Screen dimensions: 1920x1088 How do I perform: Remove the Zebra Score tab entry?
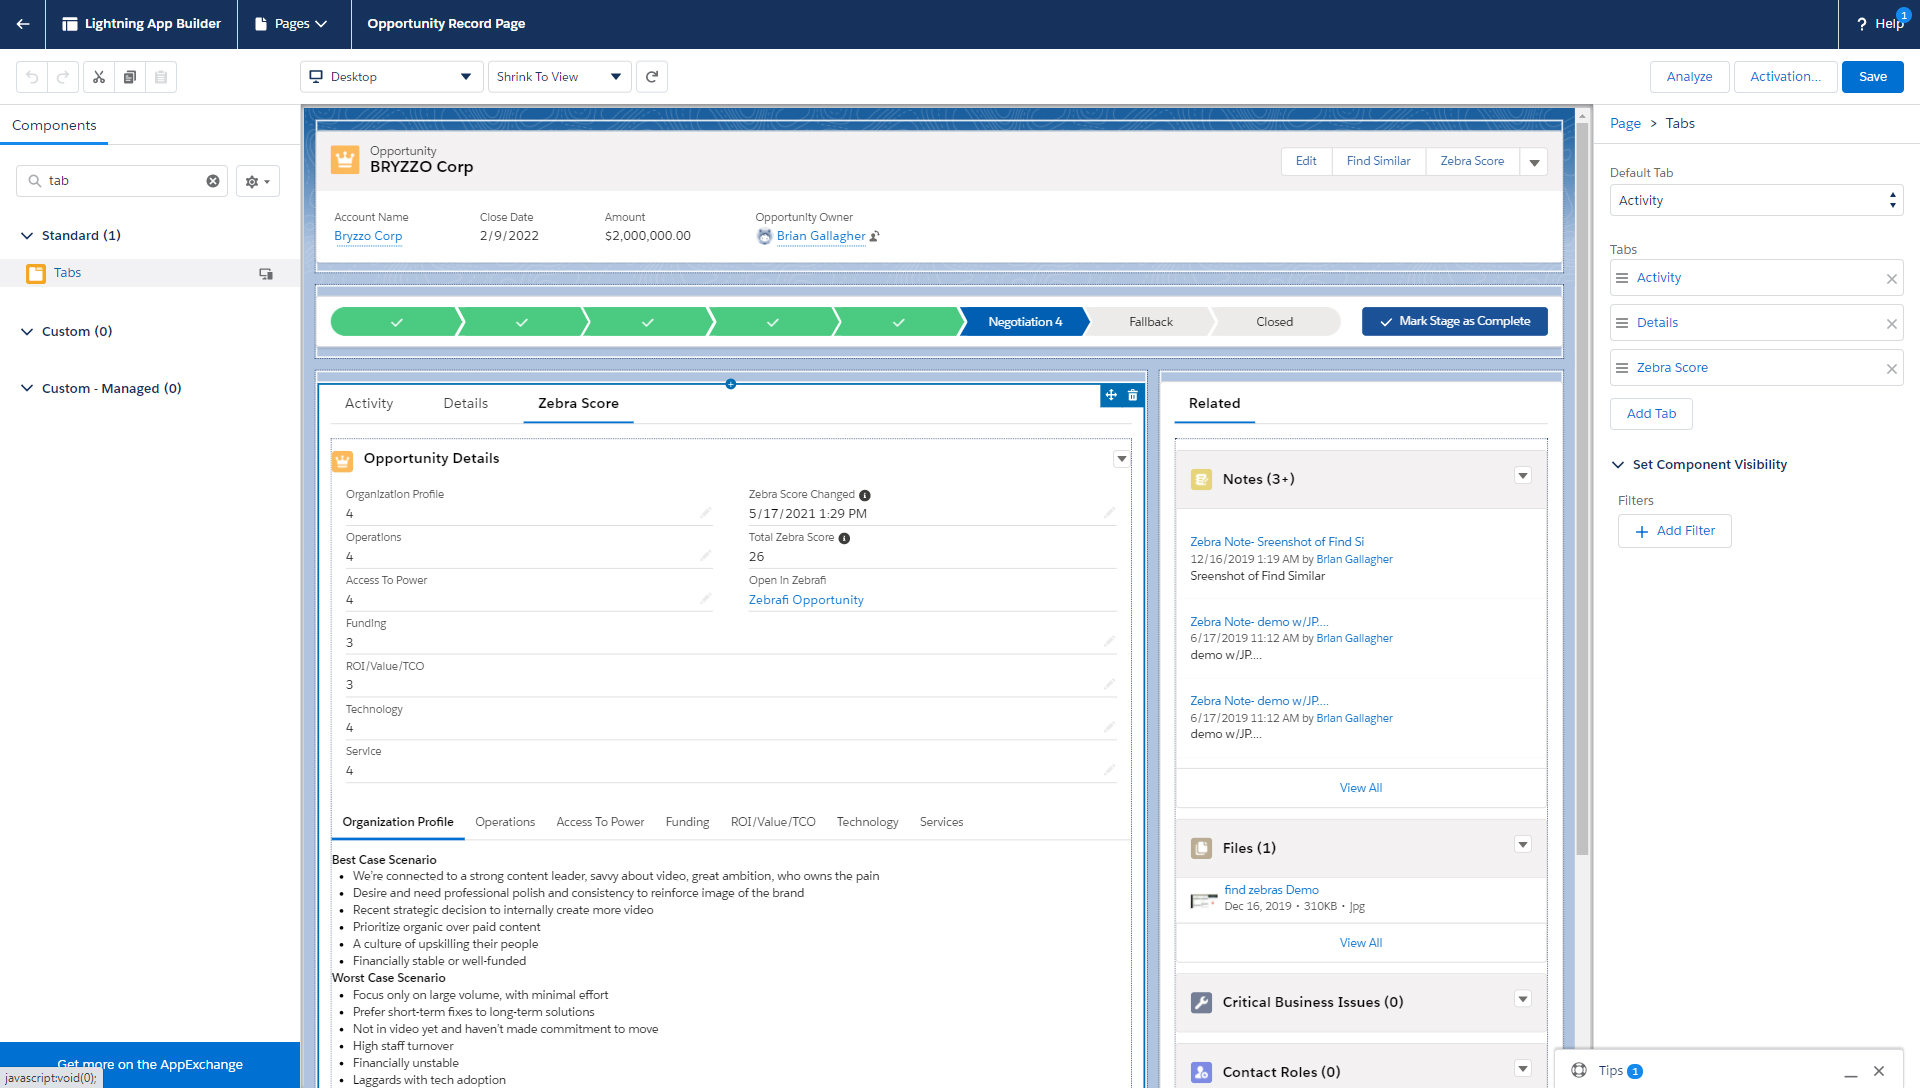coord(1891,369)
